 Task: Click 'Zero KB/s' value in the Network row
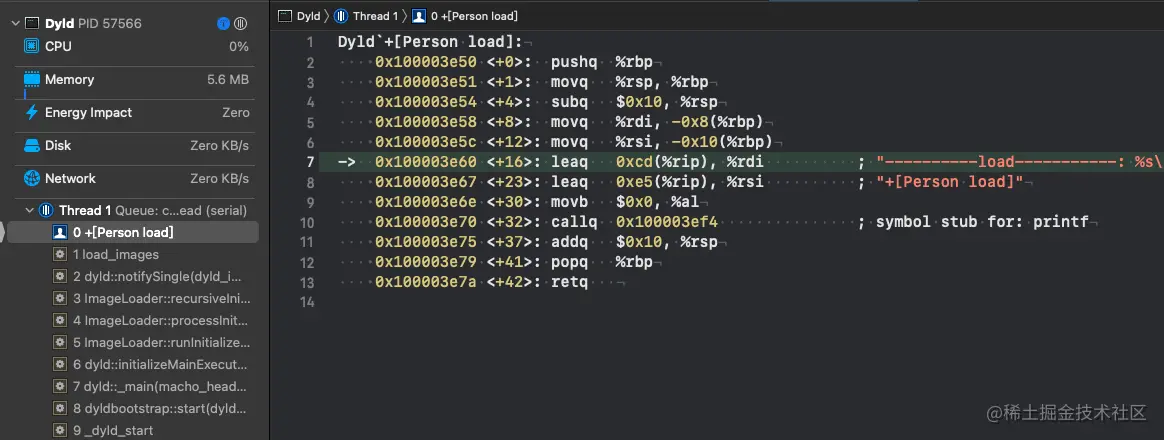tap(220, 179)
